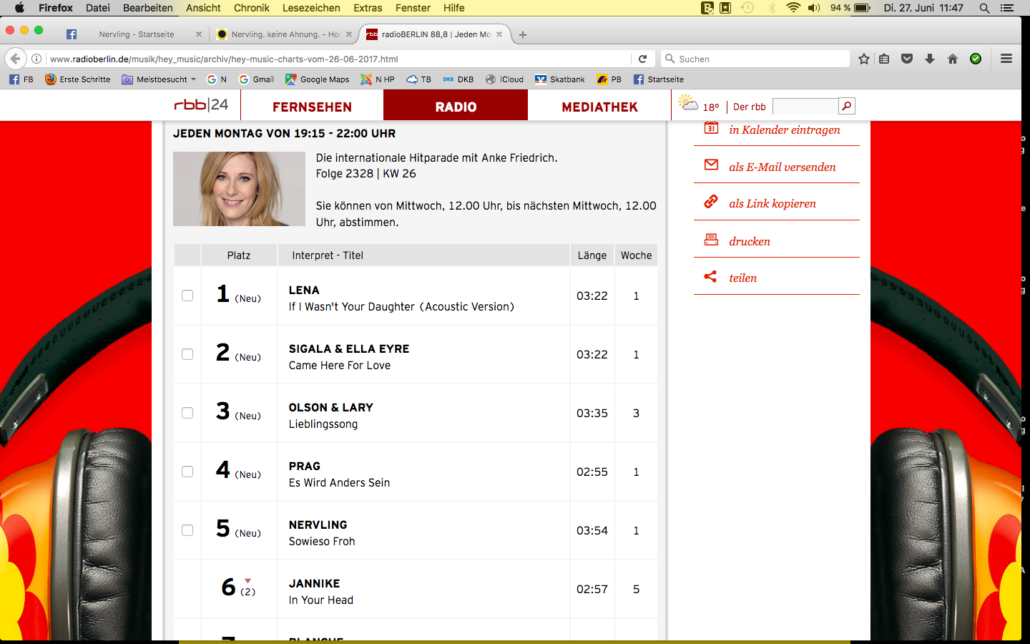Click the printer icon beside drucken
This screenshot has height=644, width=1030.
point(711,239)
